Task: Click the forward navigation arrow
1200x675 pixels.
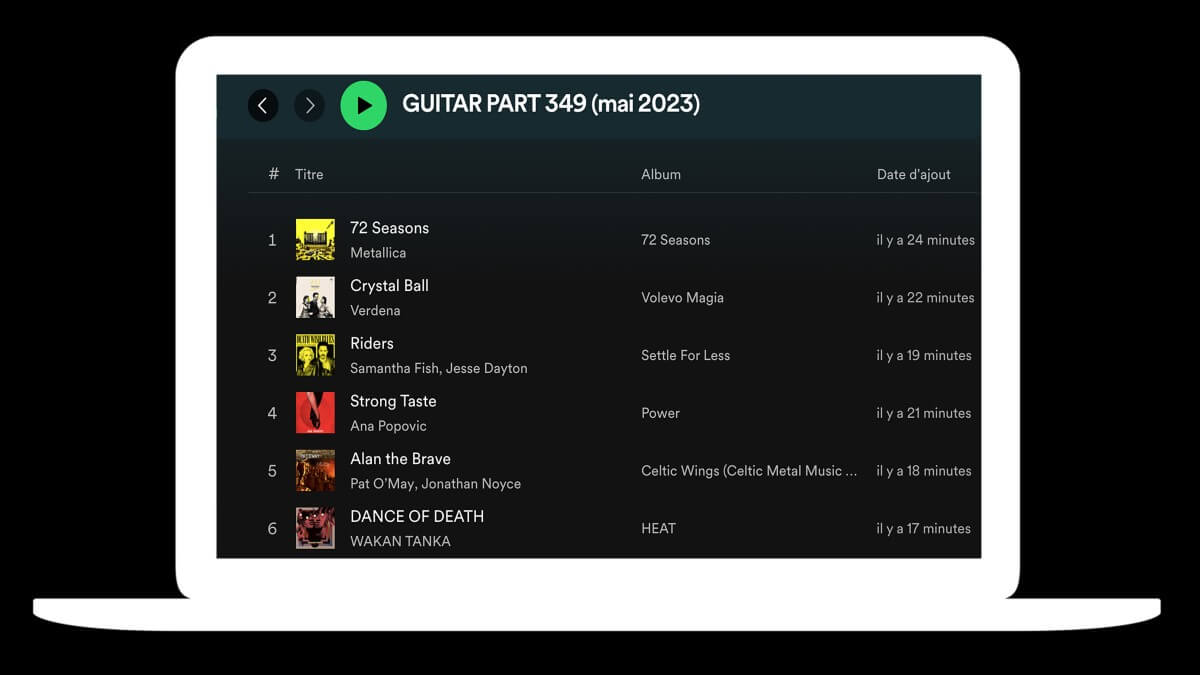Action: click(x=310, y=105)
